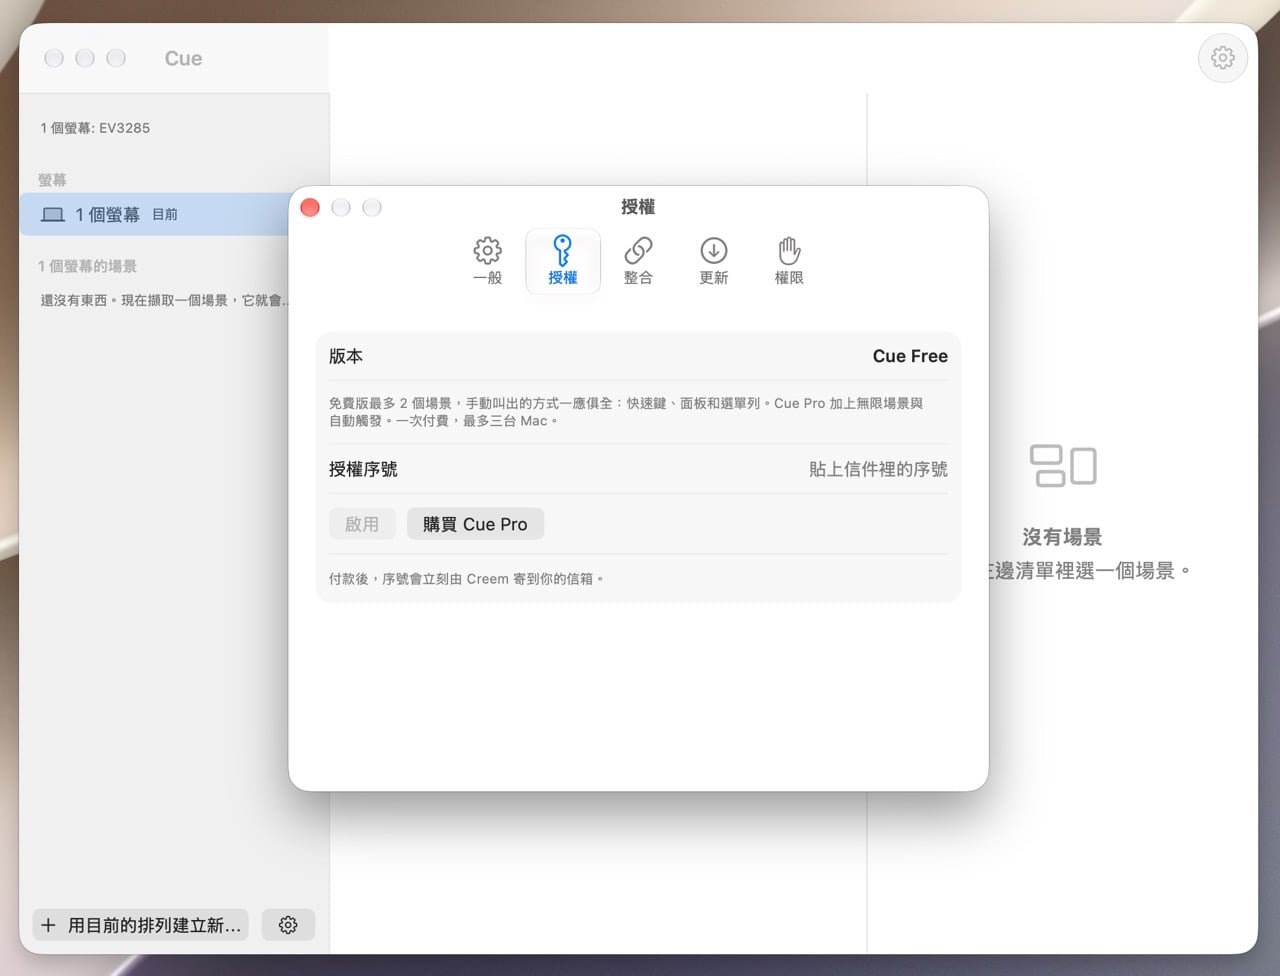The image size is (1280, 976).
Task: Click the laptop icon beside 1 個螢幕
Action: pos(53,215)
